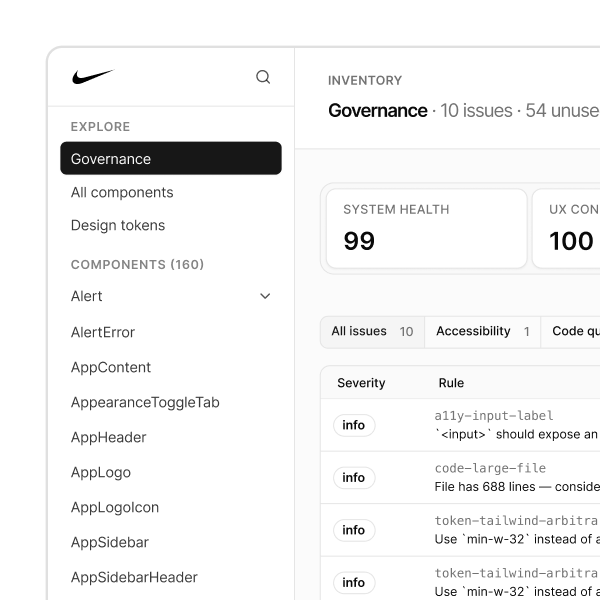Click the EXPLORE section heading
The image size is (600, 600).
[x=100, y=127]
